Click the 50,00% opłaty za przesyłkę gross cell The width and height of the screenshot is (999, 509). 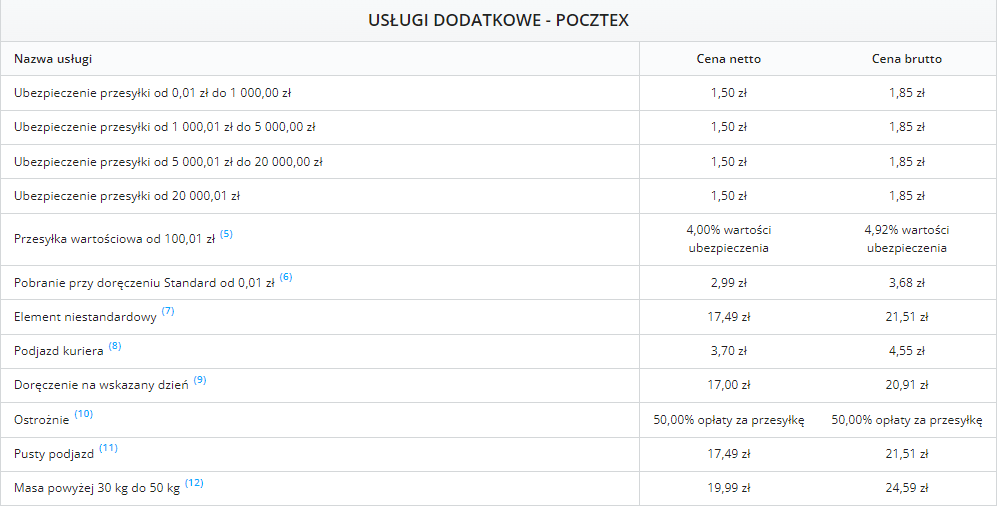tap(906, 420)
